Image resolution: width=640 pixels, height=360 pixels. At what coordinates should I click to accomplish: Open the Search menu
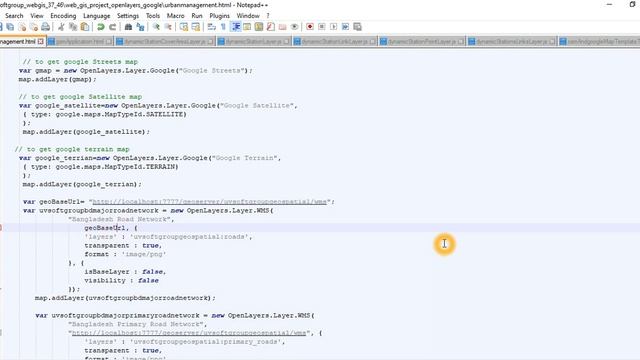[14, 16]
